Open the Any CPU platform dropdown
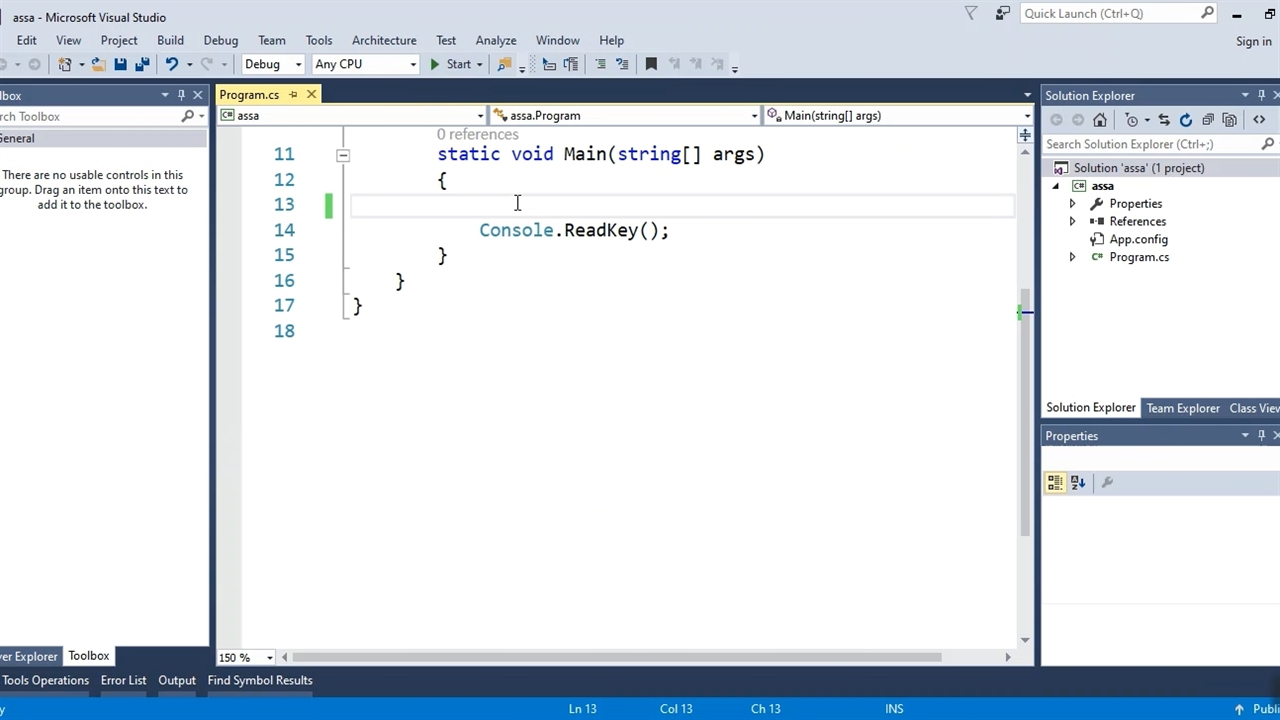1280x720 pixels. (365, 64)
